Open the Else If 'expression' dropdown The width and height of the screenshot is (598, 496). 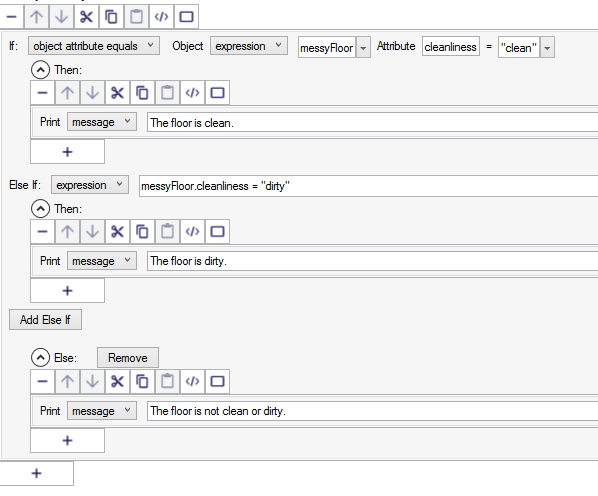coord(90,185)
